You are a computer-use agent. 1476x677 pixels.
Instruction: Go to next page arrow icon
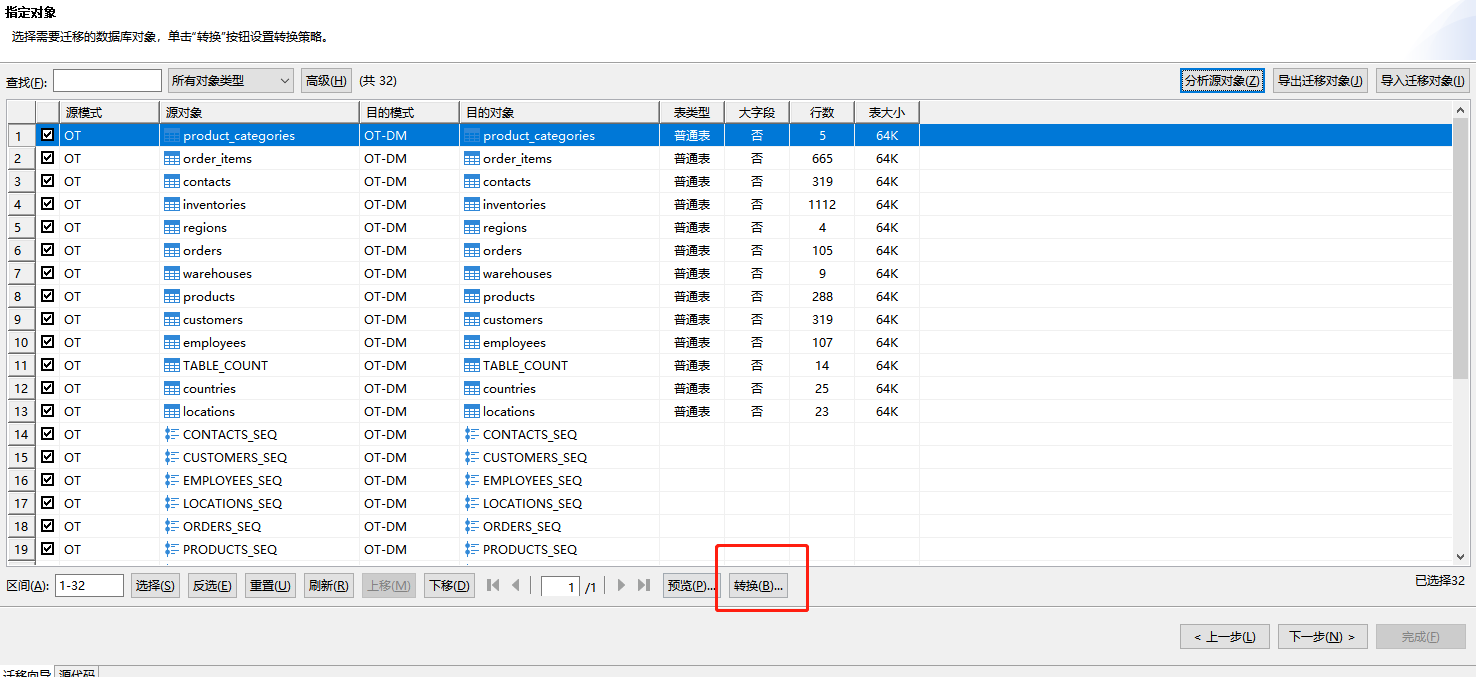[x=621, y=585]
